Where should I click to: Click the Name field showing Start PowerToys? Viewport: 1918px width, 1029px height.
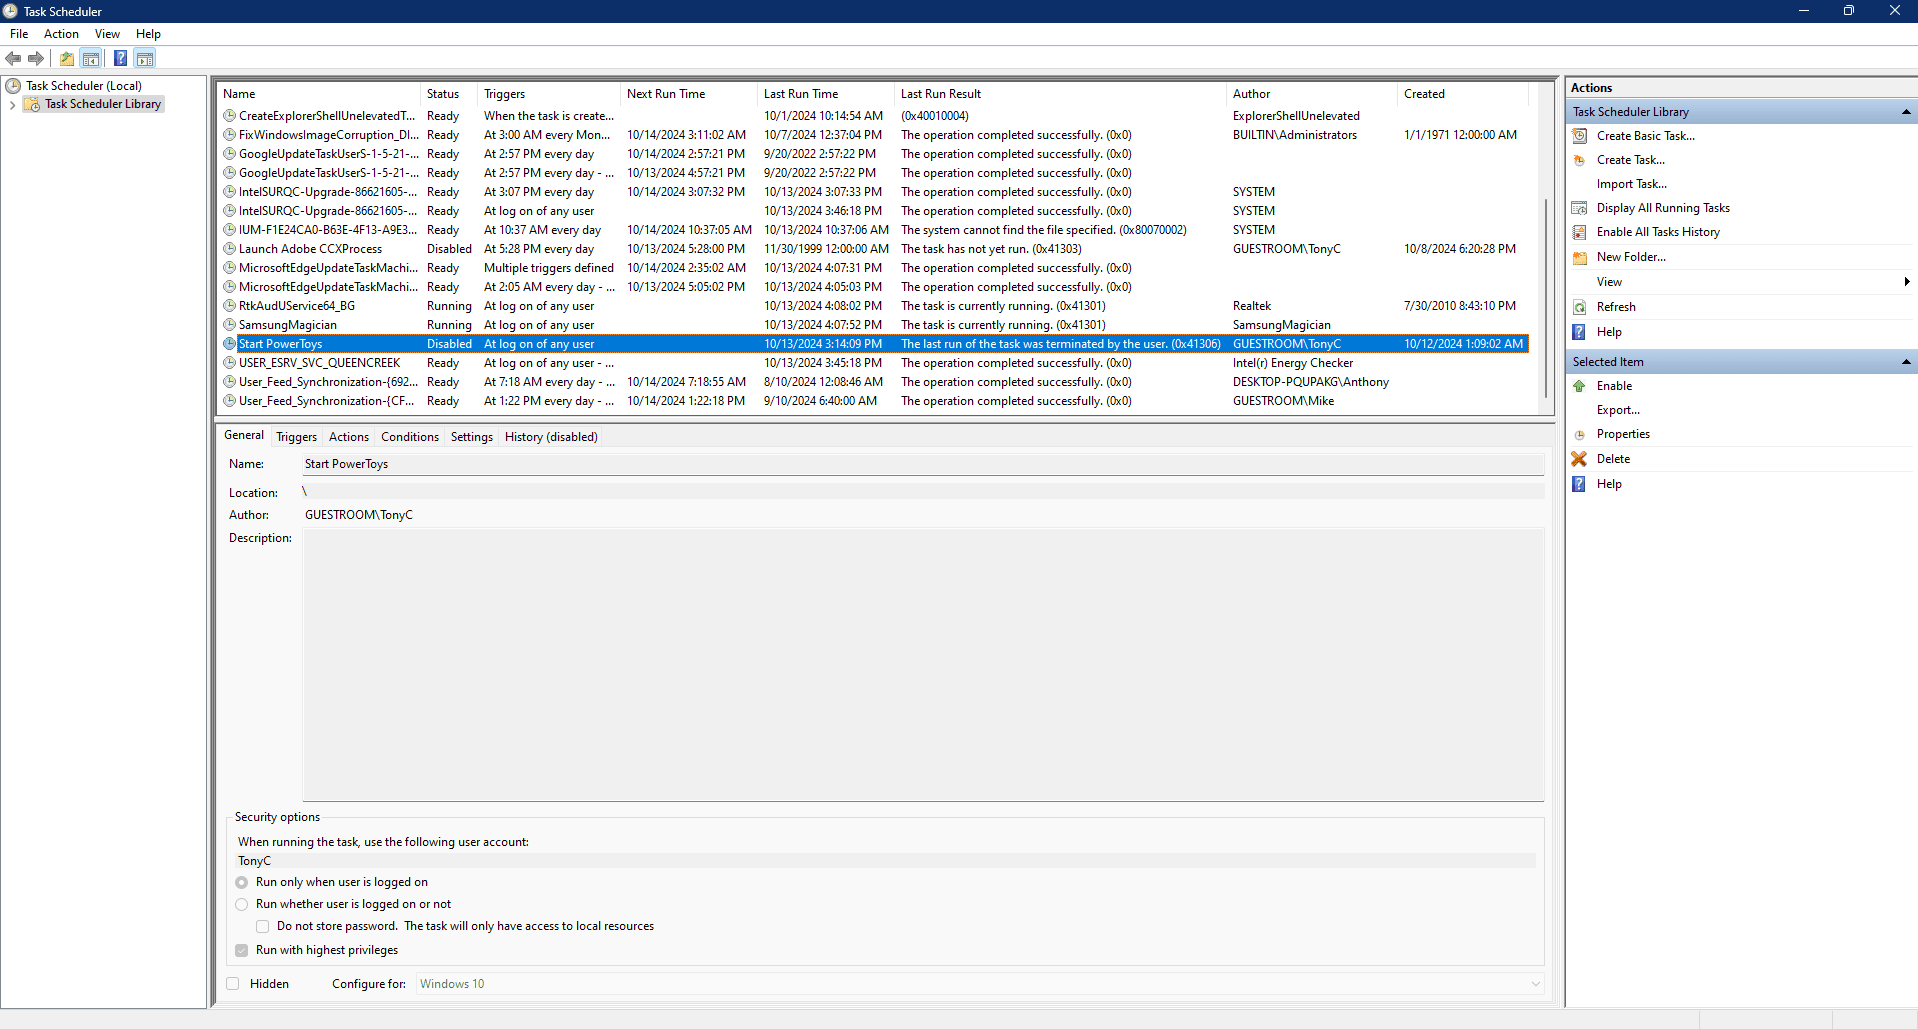click(923, 464)
